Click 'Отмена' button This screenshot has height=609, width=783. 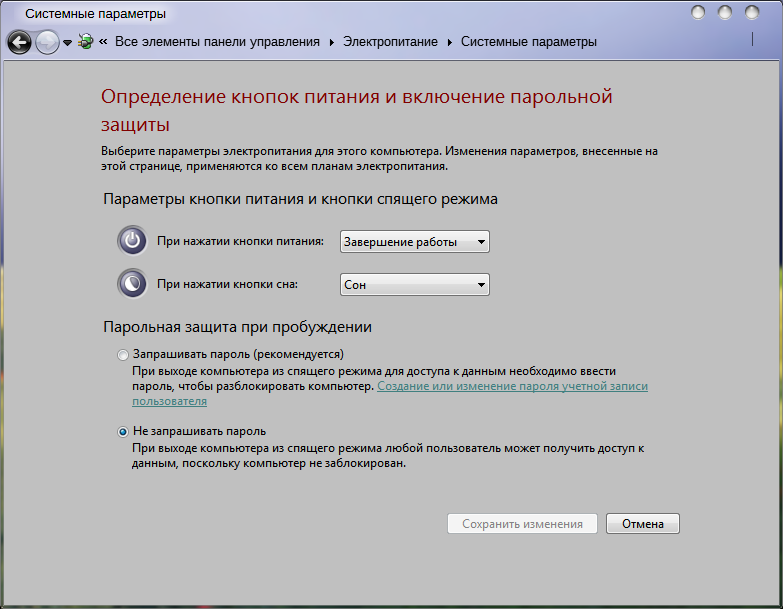tap(643, 524)
